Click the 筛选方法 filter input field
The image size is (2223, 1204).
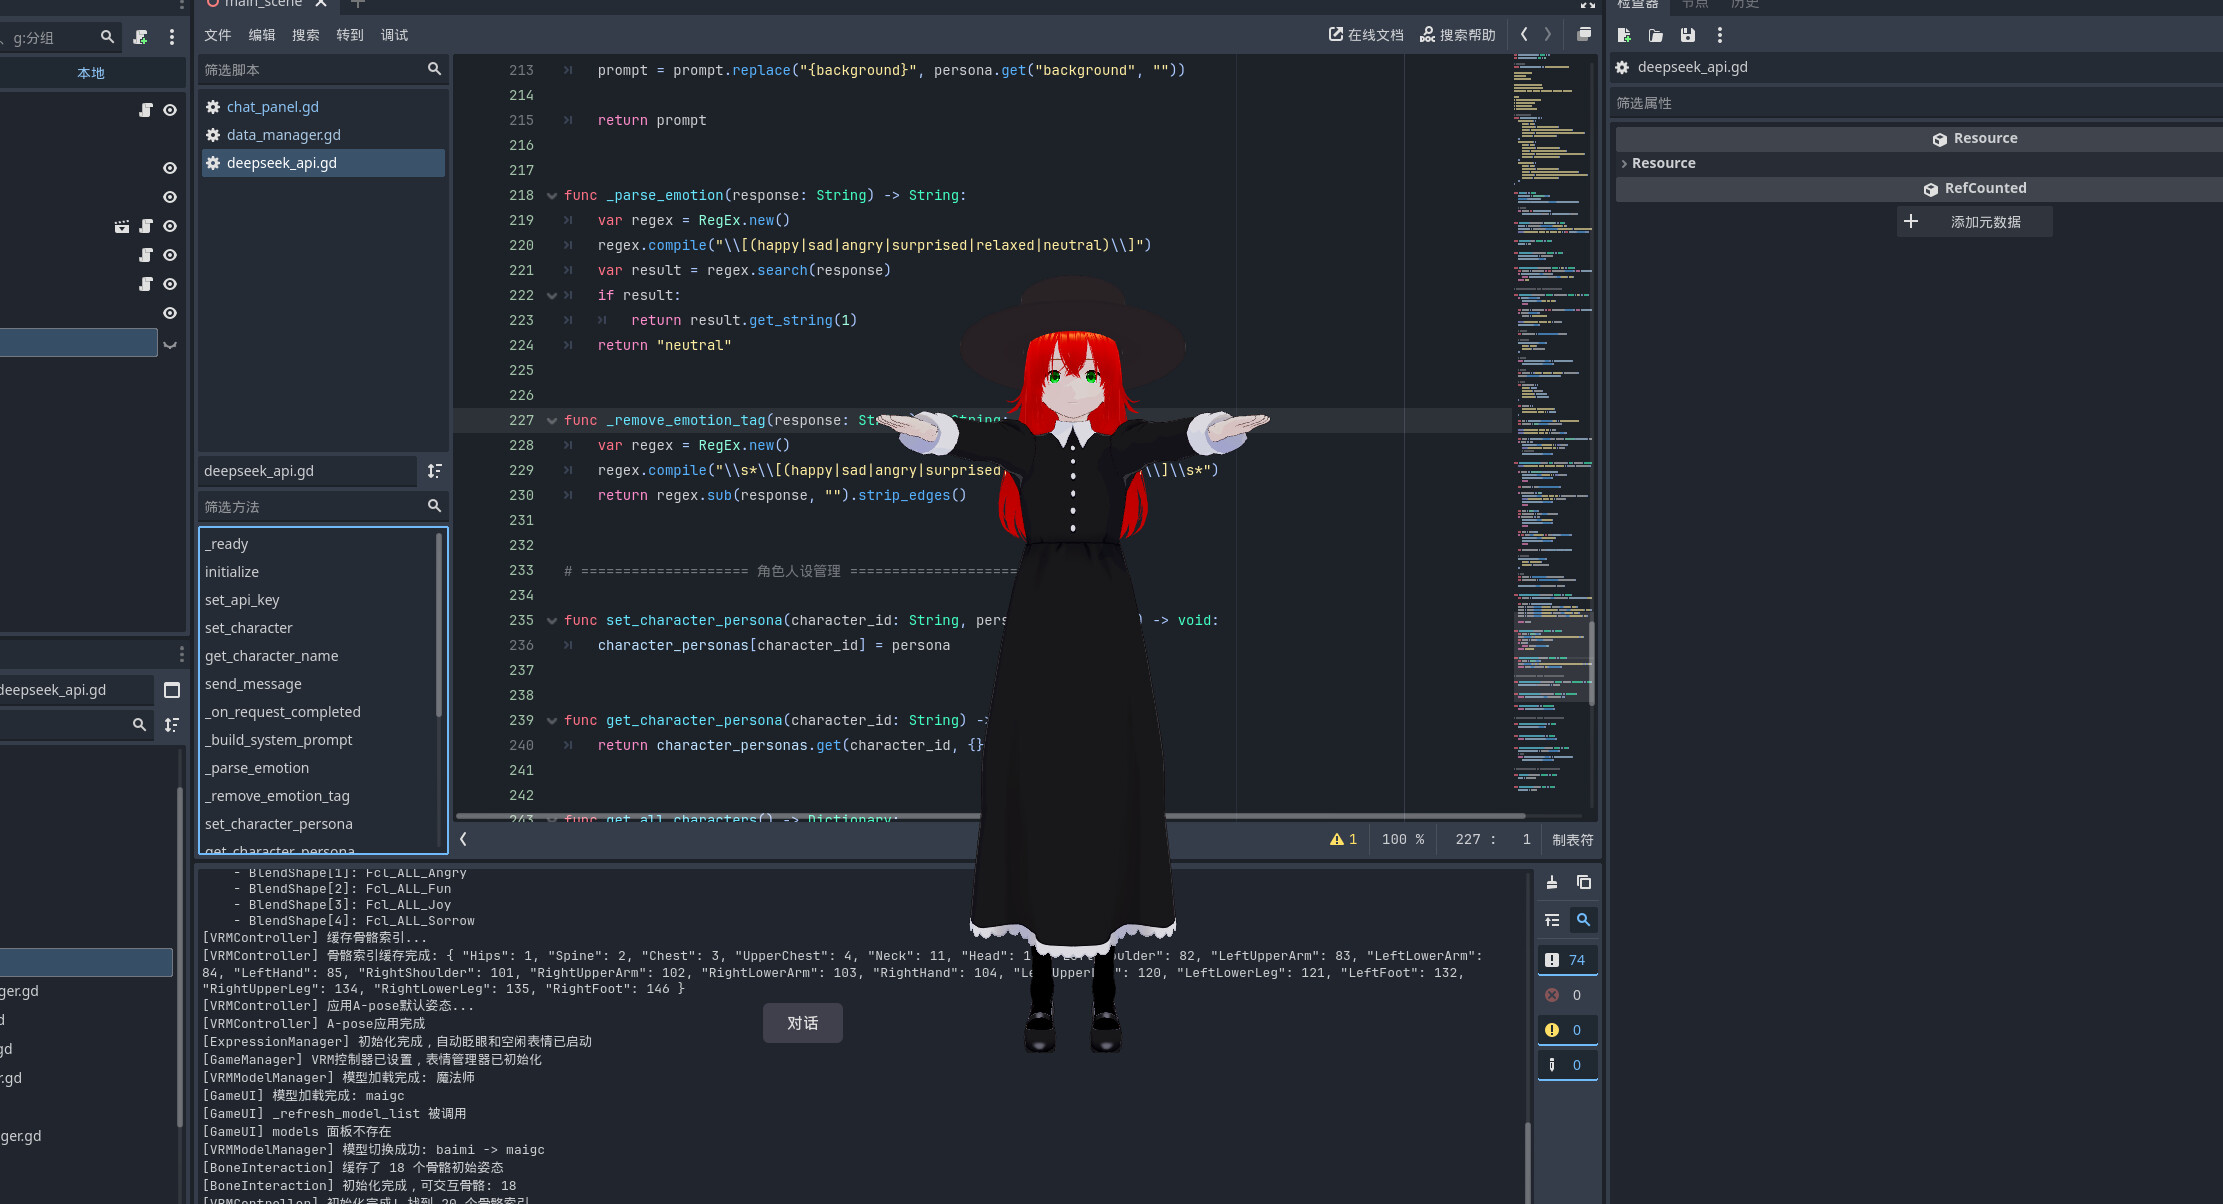pos(310,506)
